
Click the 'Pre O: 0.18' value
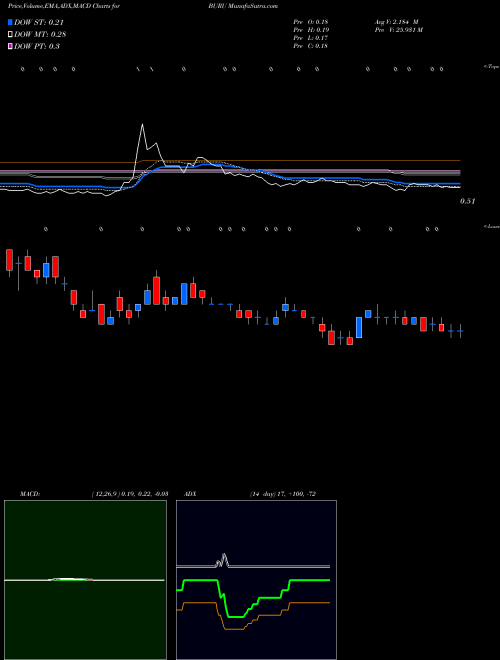click(x=311, y=22)
